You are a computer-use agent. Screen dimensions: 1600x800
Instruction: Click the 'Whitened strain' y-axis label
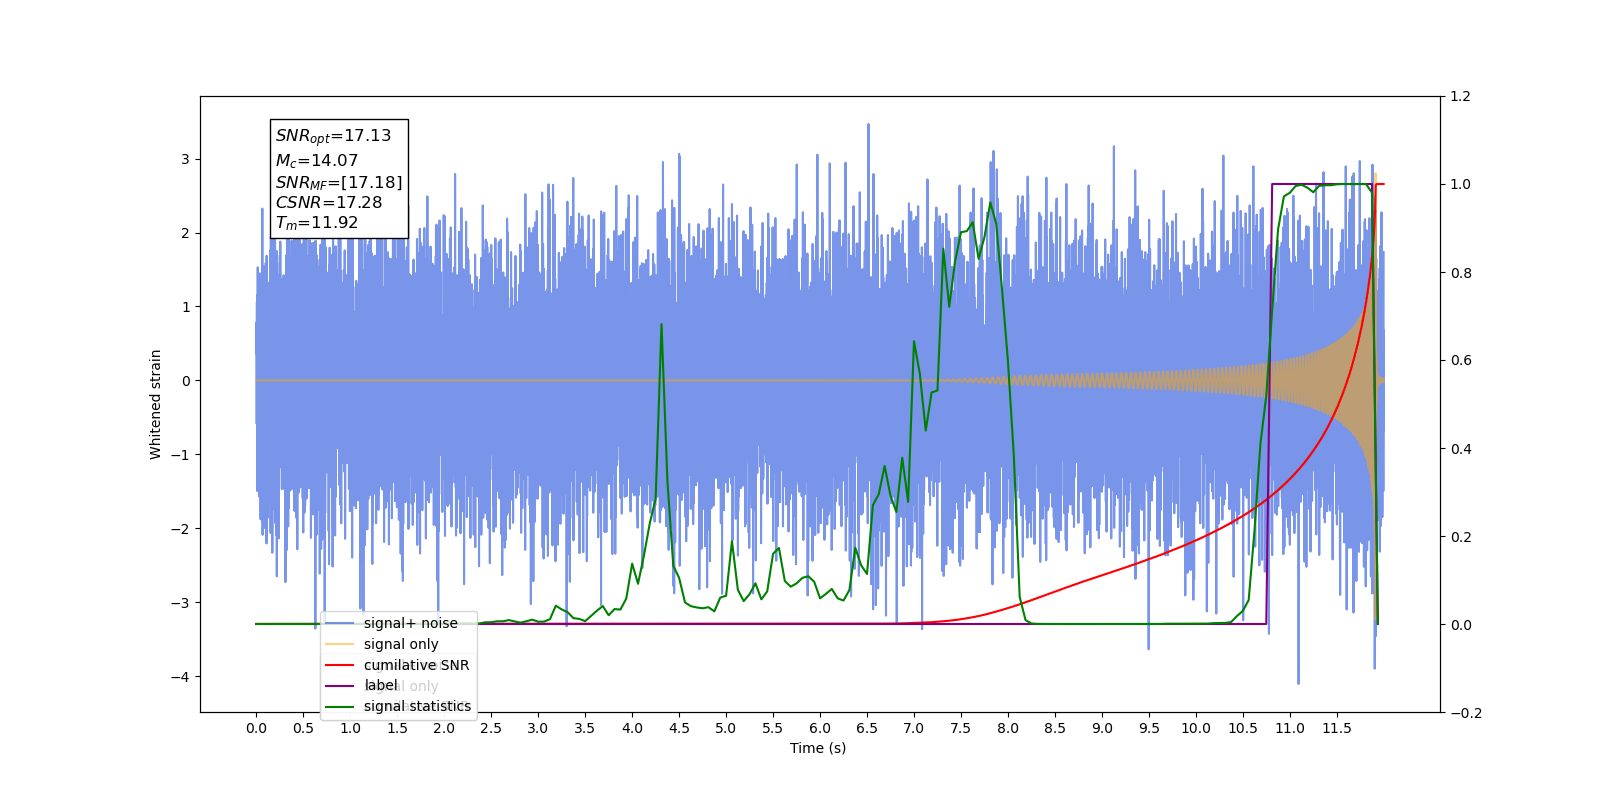[155, 404]
